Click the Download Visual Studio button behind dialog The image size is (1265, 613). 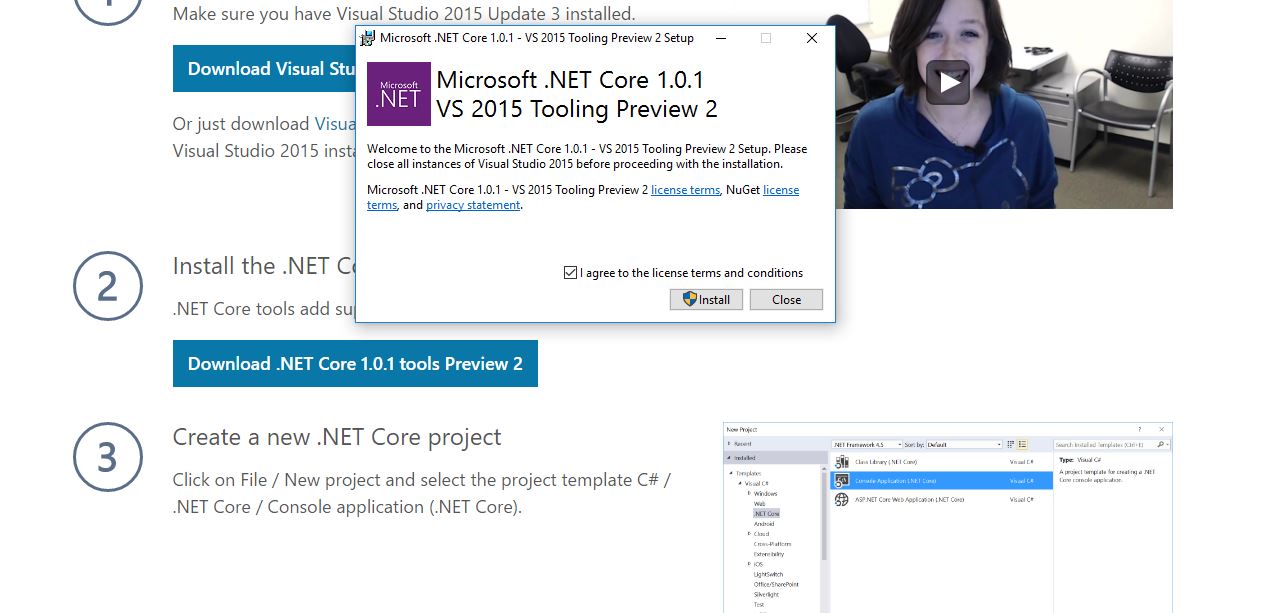coord(264,69)
